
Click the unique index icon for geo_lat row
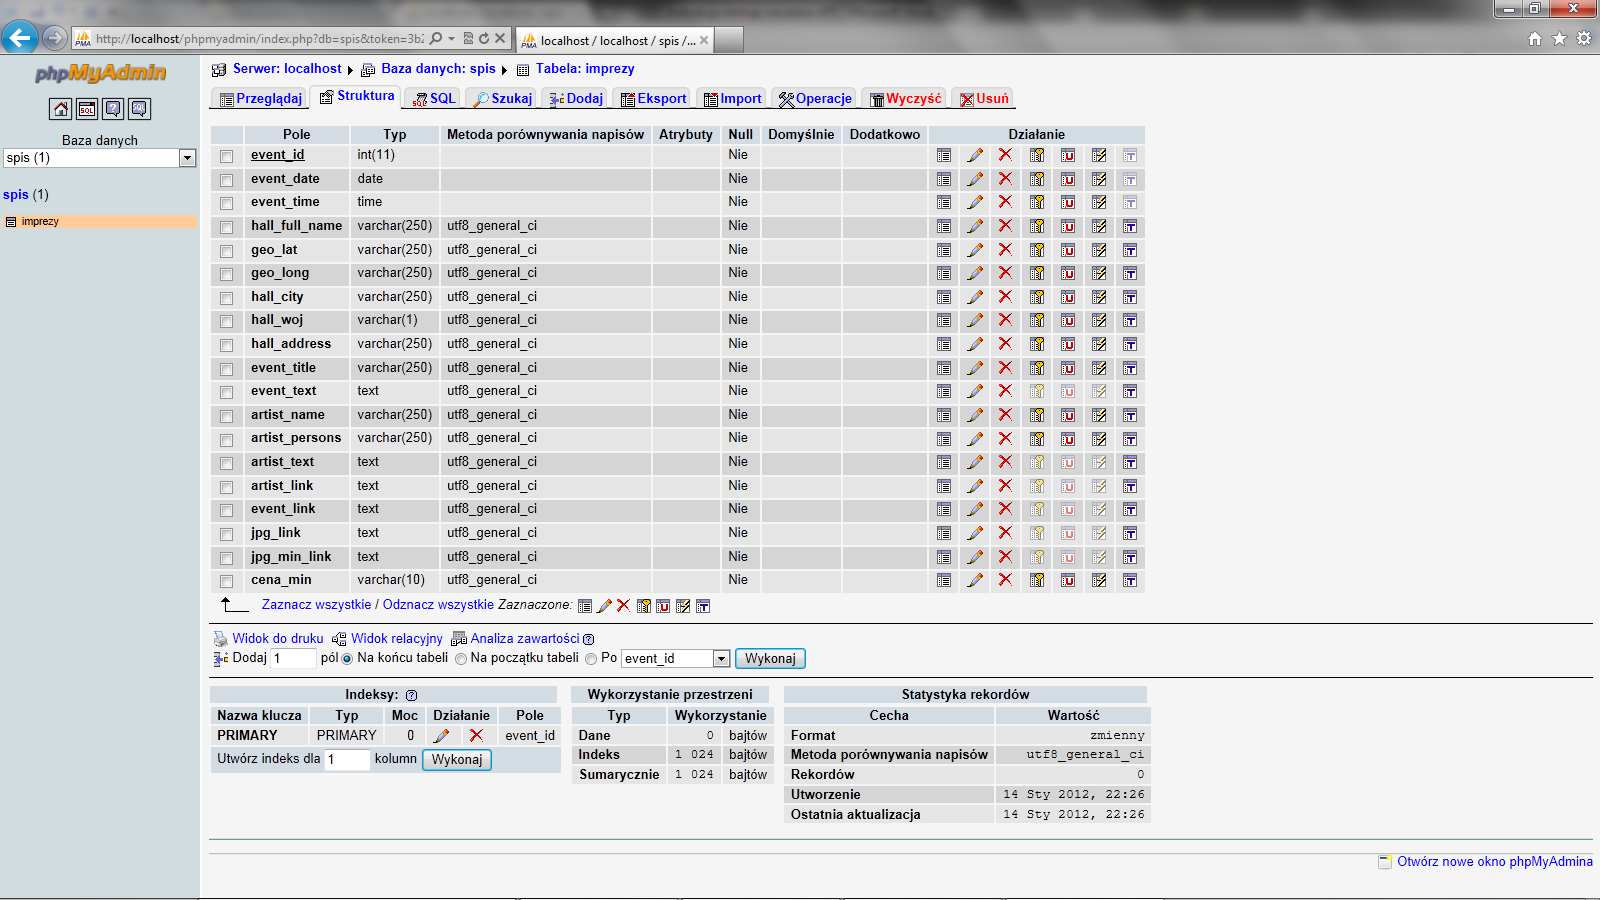(1068, 250)
